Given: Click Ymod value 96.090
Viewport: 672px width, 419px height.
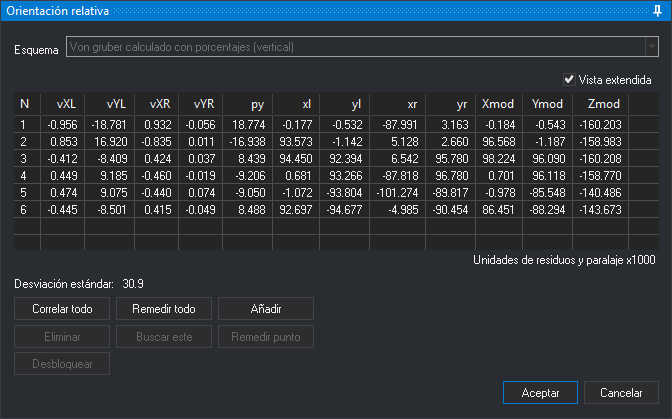Looking at the screenshot, I should click(x=547, y=159).
